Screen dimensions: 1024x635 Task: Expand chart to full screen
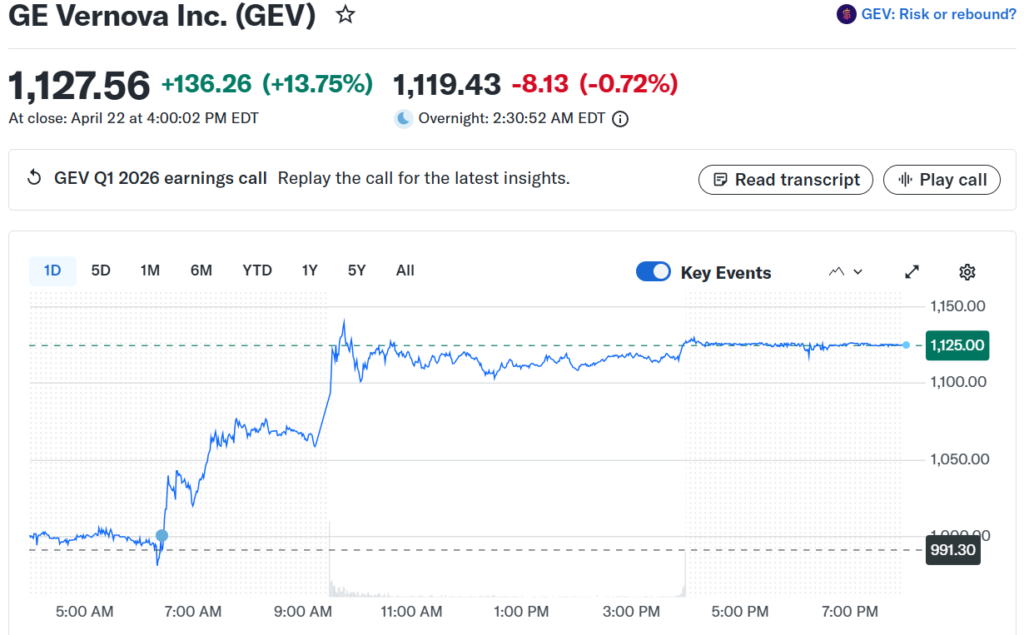coord(912,272)
